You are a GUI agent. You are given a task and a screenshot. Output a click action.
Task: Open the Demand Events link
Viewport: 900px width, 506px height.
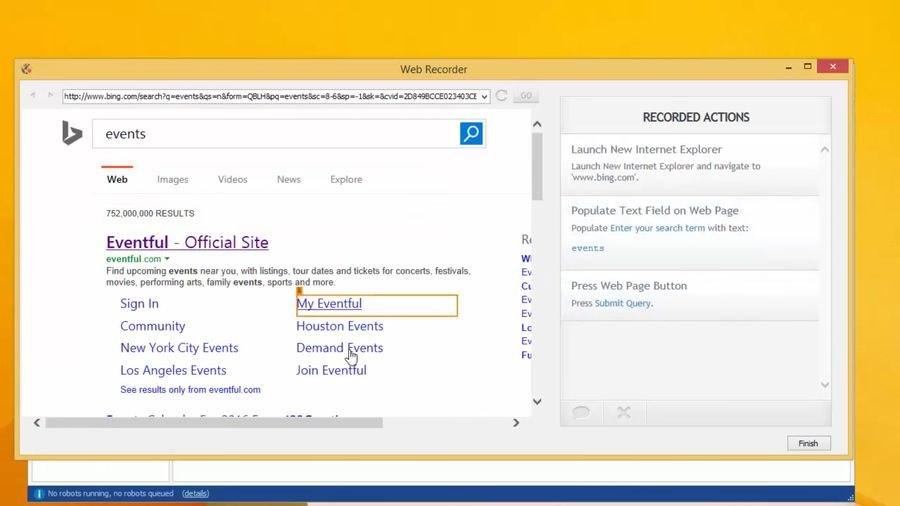coord(340,348)
